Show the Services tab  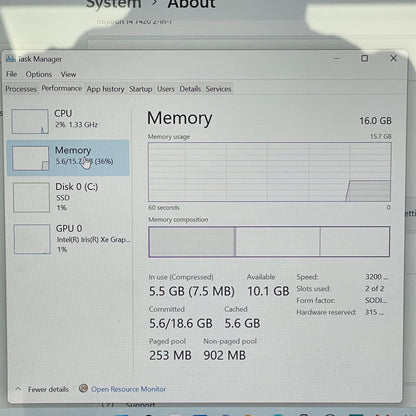tap(218, 89)
